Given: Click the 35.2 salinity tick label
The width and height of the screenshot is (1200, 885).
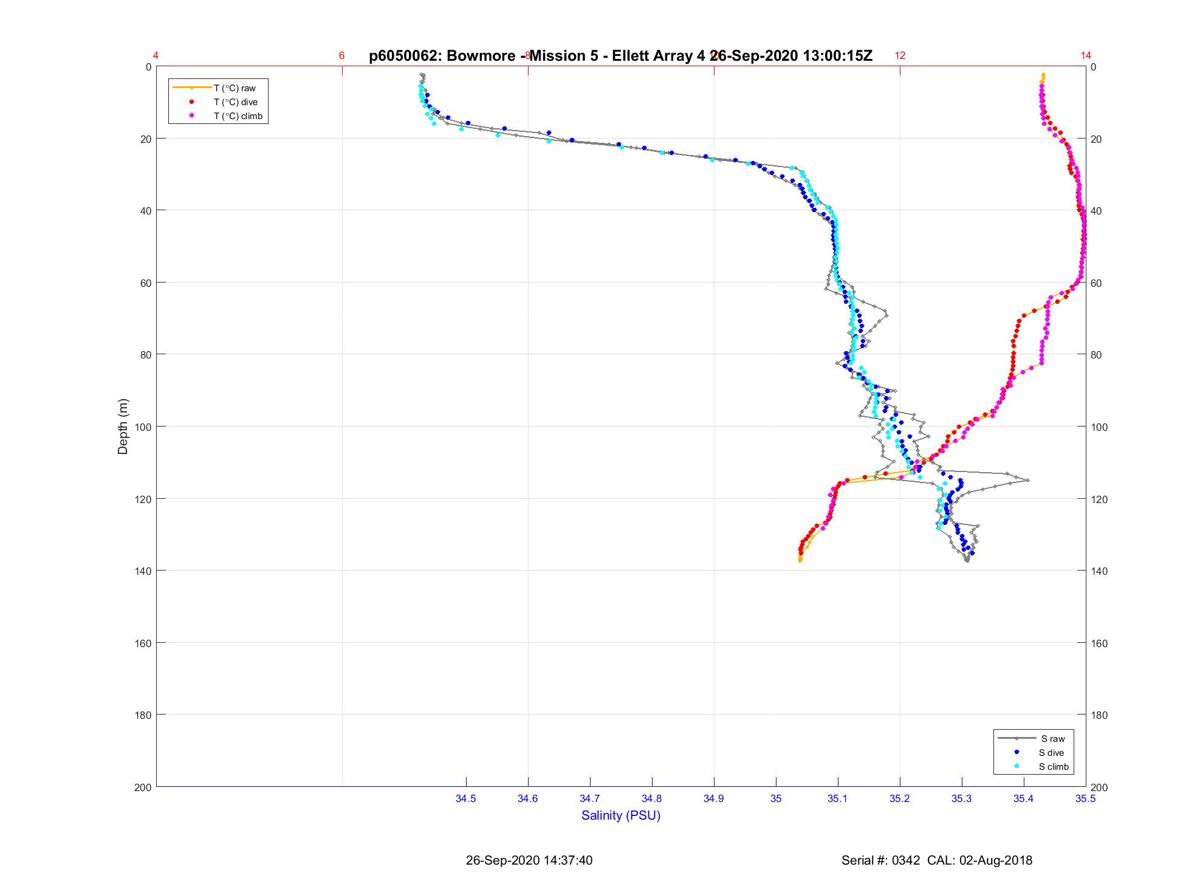Looking at the screenshot, I should point(900,798).
